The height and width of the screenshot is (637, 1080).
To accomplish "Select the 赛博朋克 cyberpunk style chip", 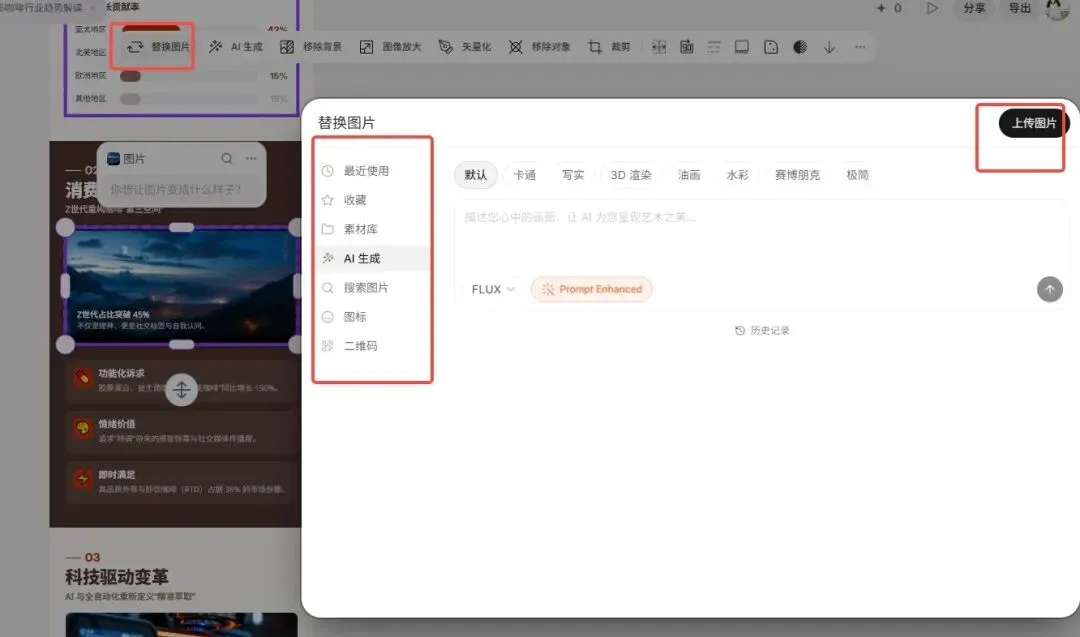I will pos(797,175).
